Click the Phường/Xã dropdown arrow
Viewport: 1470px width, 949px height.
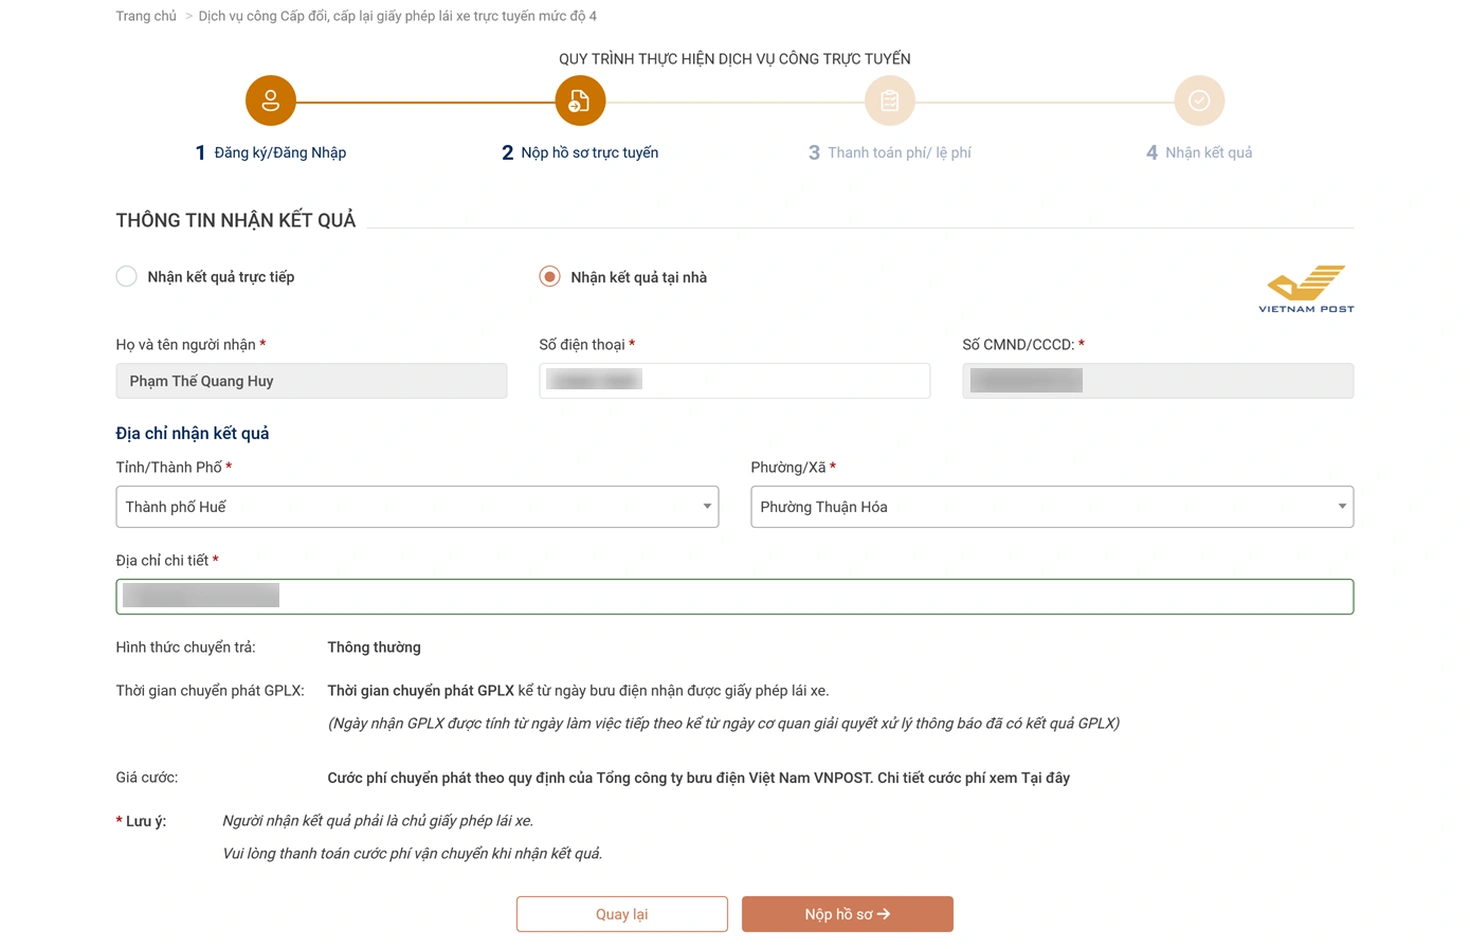(x=1342, y=507)
